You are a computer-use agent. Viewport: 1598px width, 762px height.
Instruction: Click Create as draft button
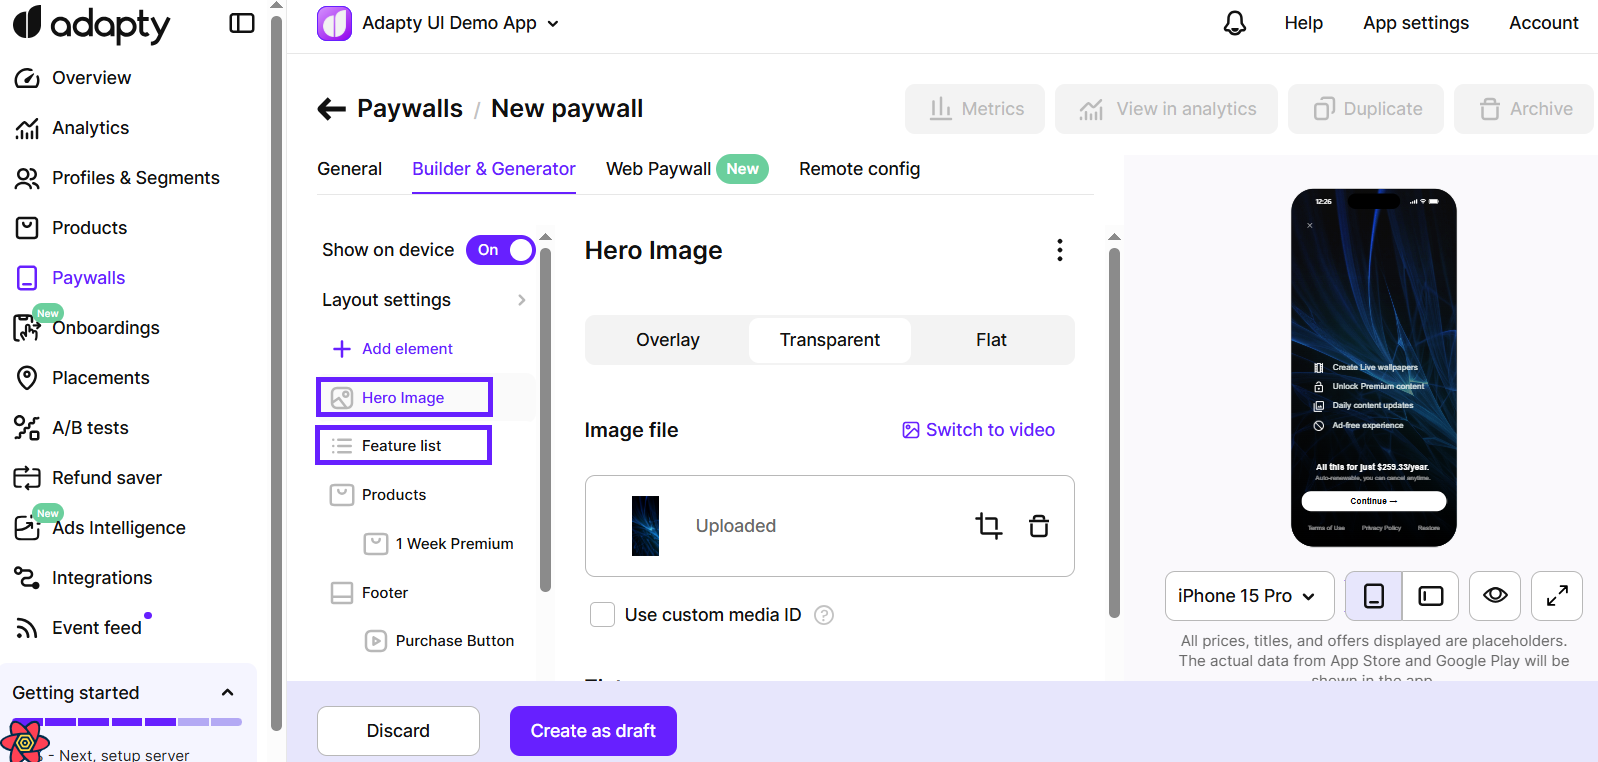[593, 731]
